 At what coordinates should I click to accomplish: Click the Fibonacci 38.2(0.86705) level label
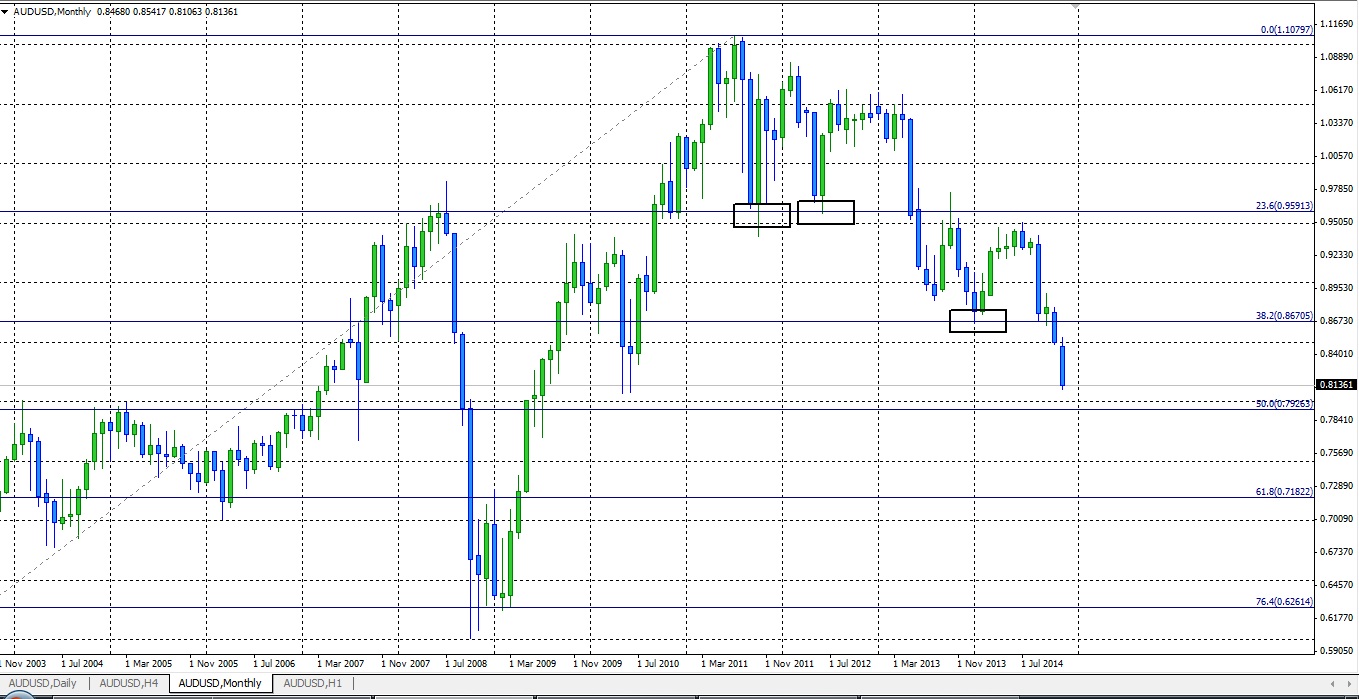tap(1284, 315)
